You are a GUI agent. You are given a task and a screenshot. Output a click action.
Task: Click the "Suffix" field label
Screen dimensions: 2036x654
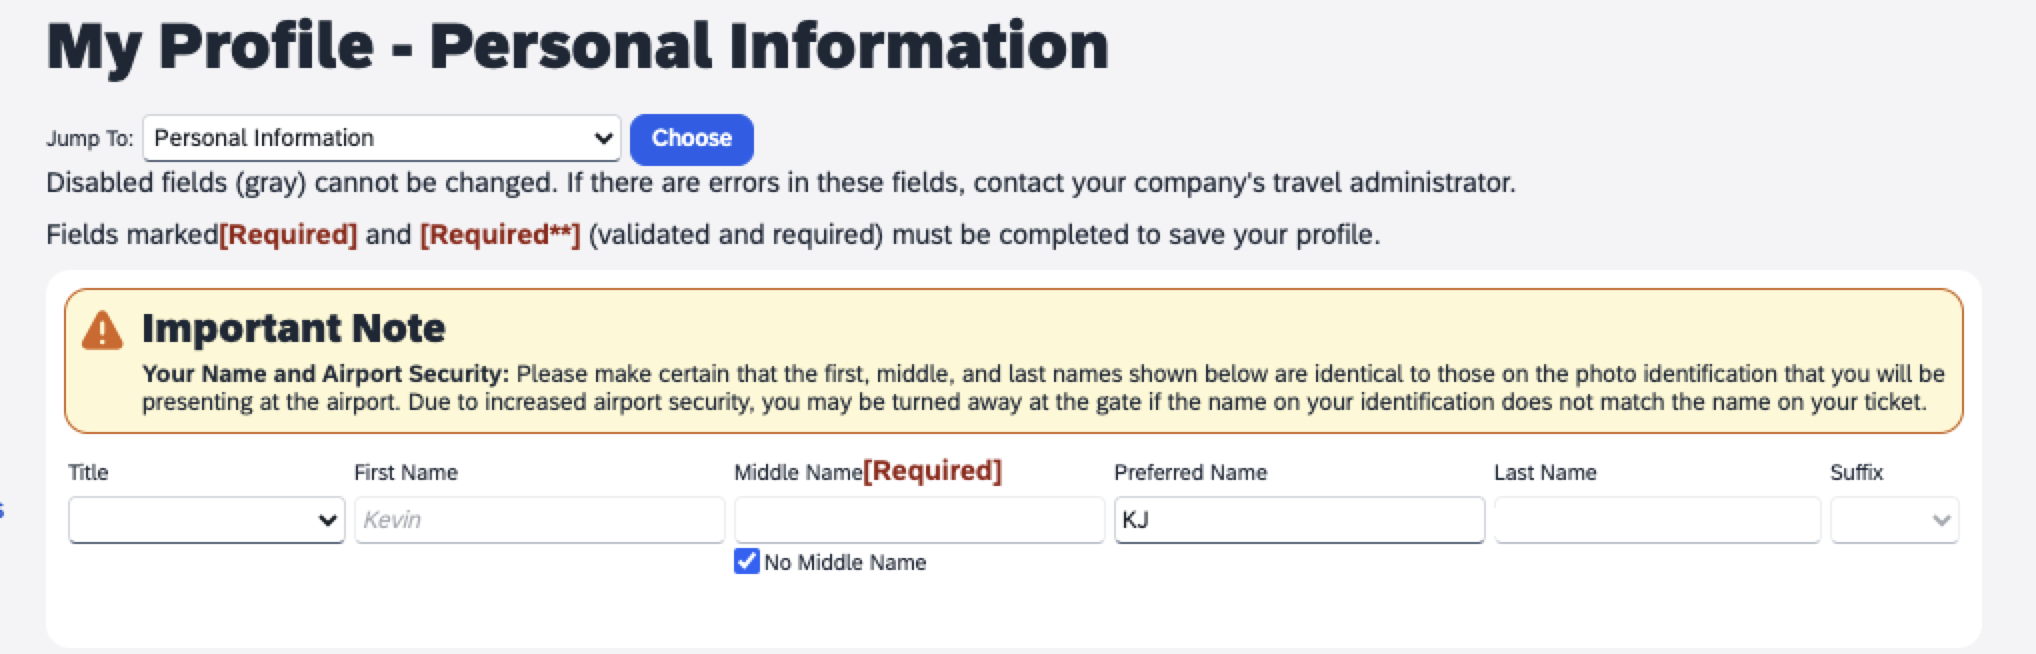pos(1856,473)
